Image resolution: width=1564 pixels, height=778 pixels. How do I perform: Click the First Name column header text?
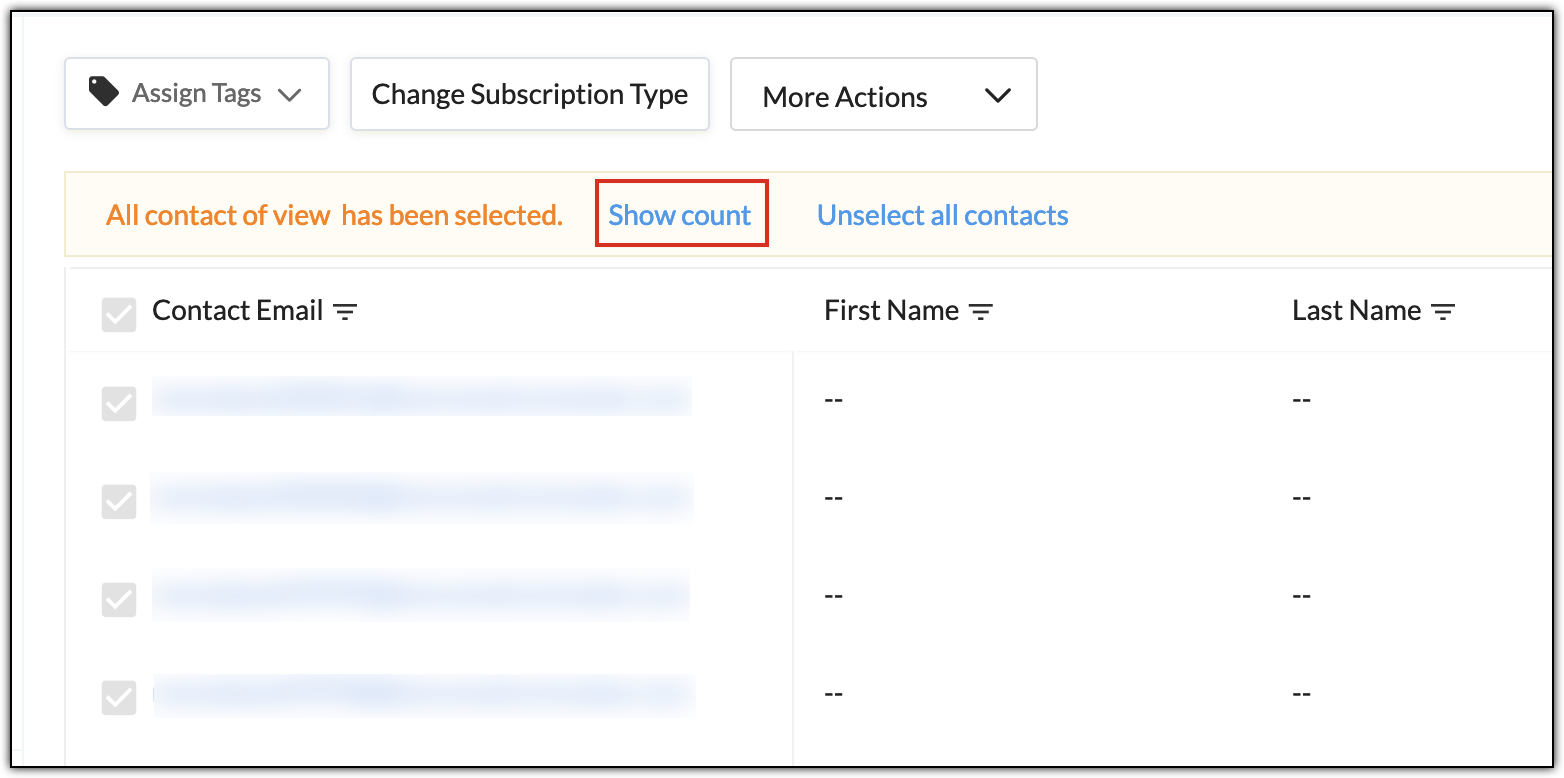890,311
